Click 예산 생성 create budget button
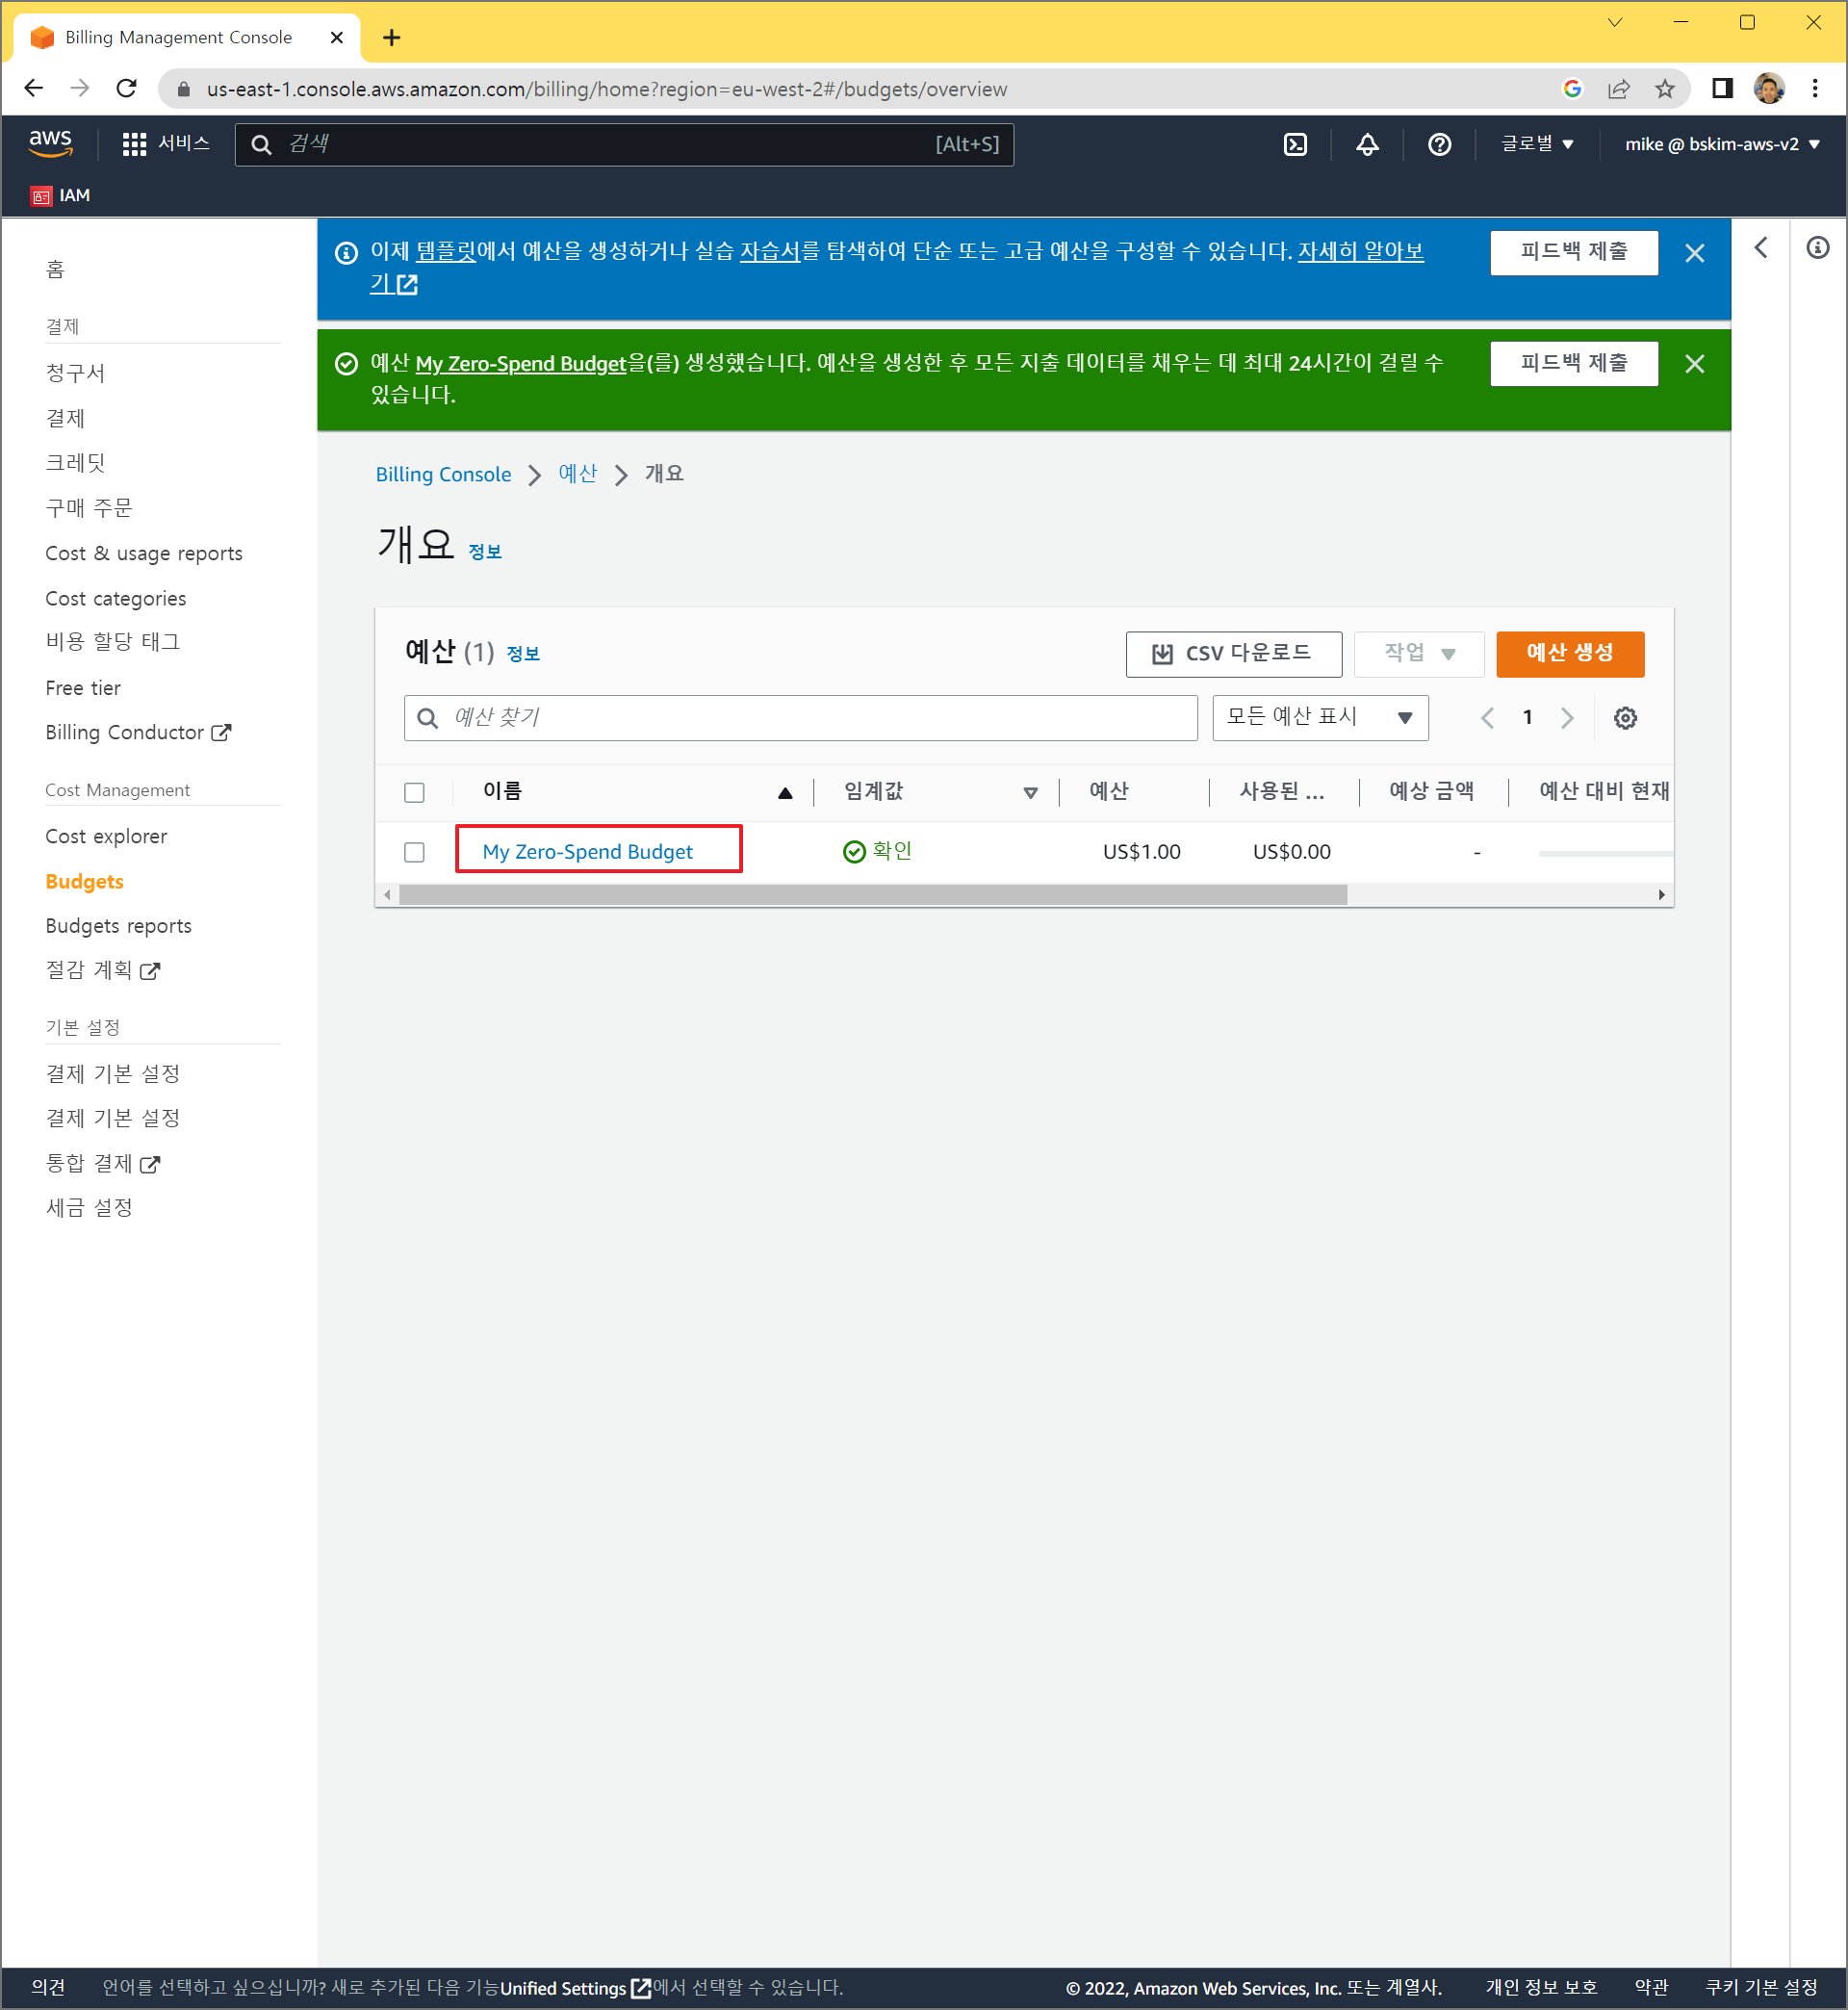This screenshot has height=2010, width=1848. click(1570, 654)
